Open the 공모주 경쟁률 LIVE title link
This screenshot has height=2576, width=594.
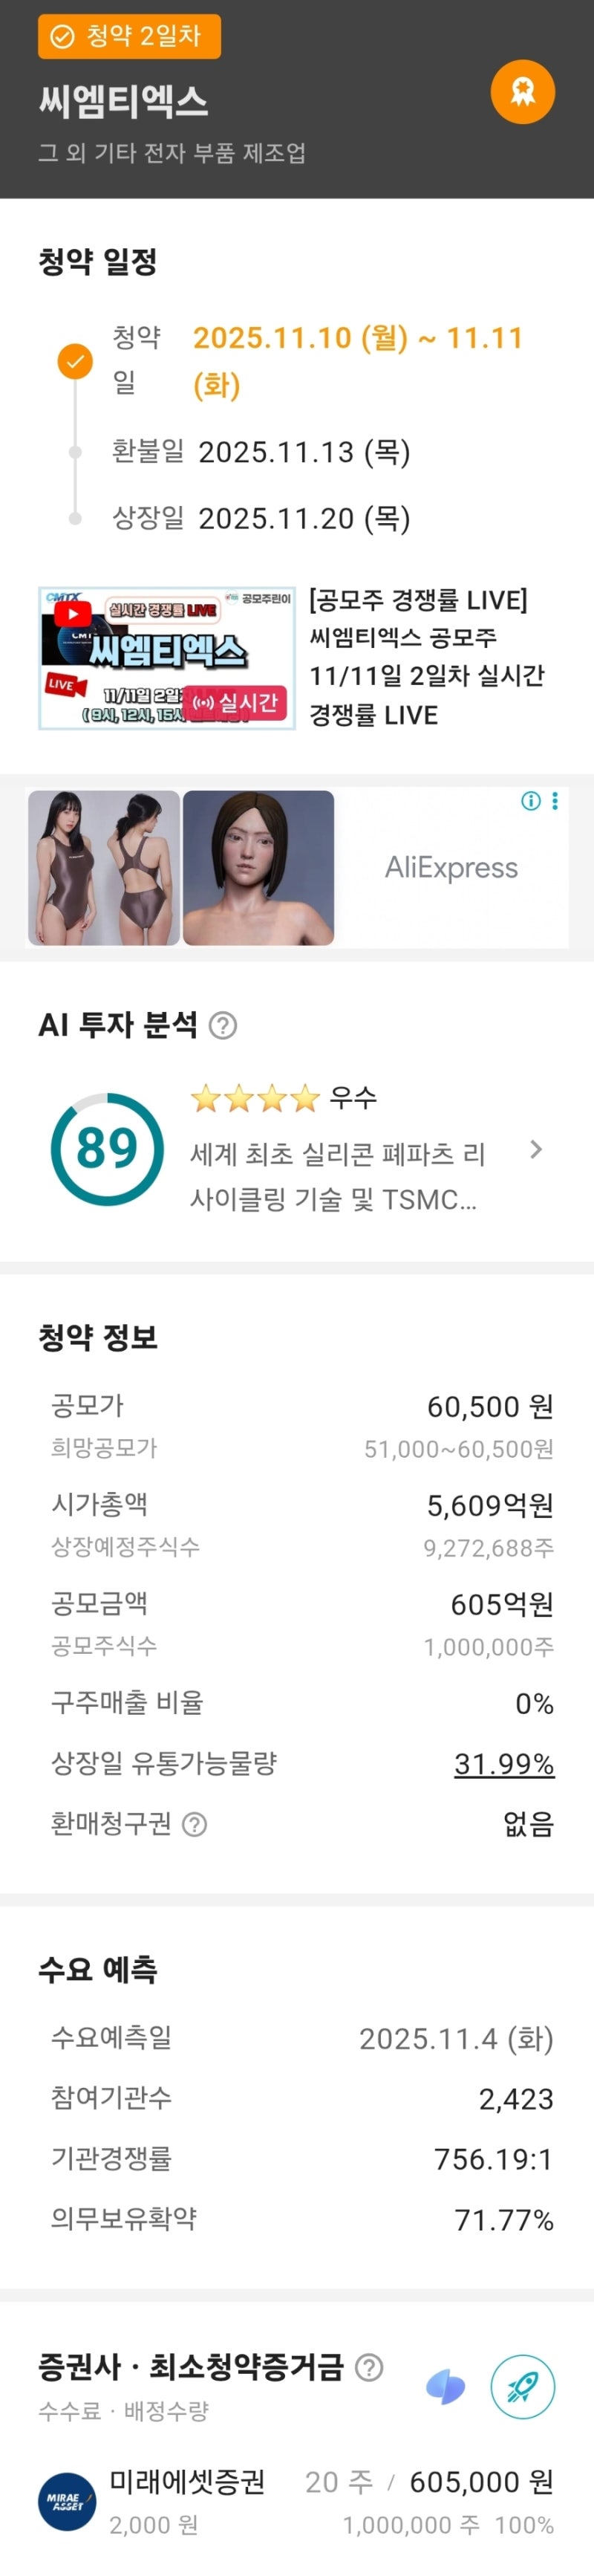coord(428,656)
